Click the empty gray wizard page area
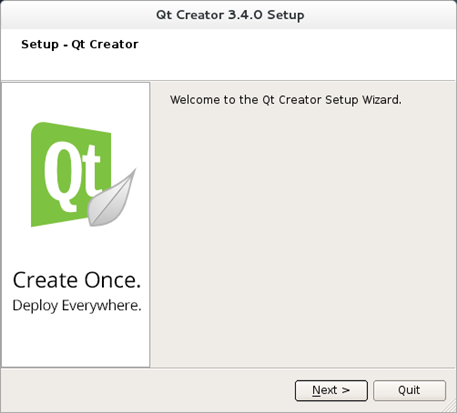Image resolution: width=457 pixels, height=413 pixels. click(303, 233)
